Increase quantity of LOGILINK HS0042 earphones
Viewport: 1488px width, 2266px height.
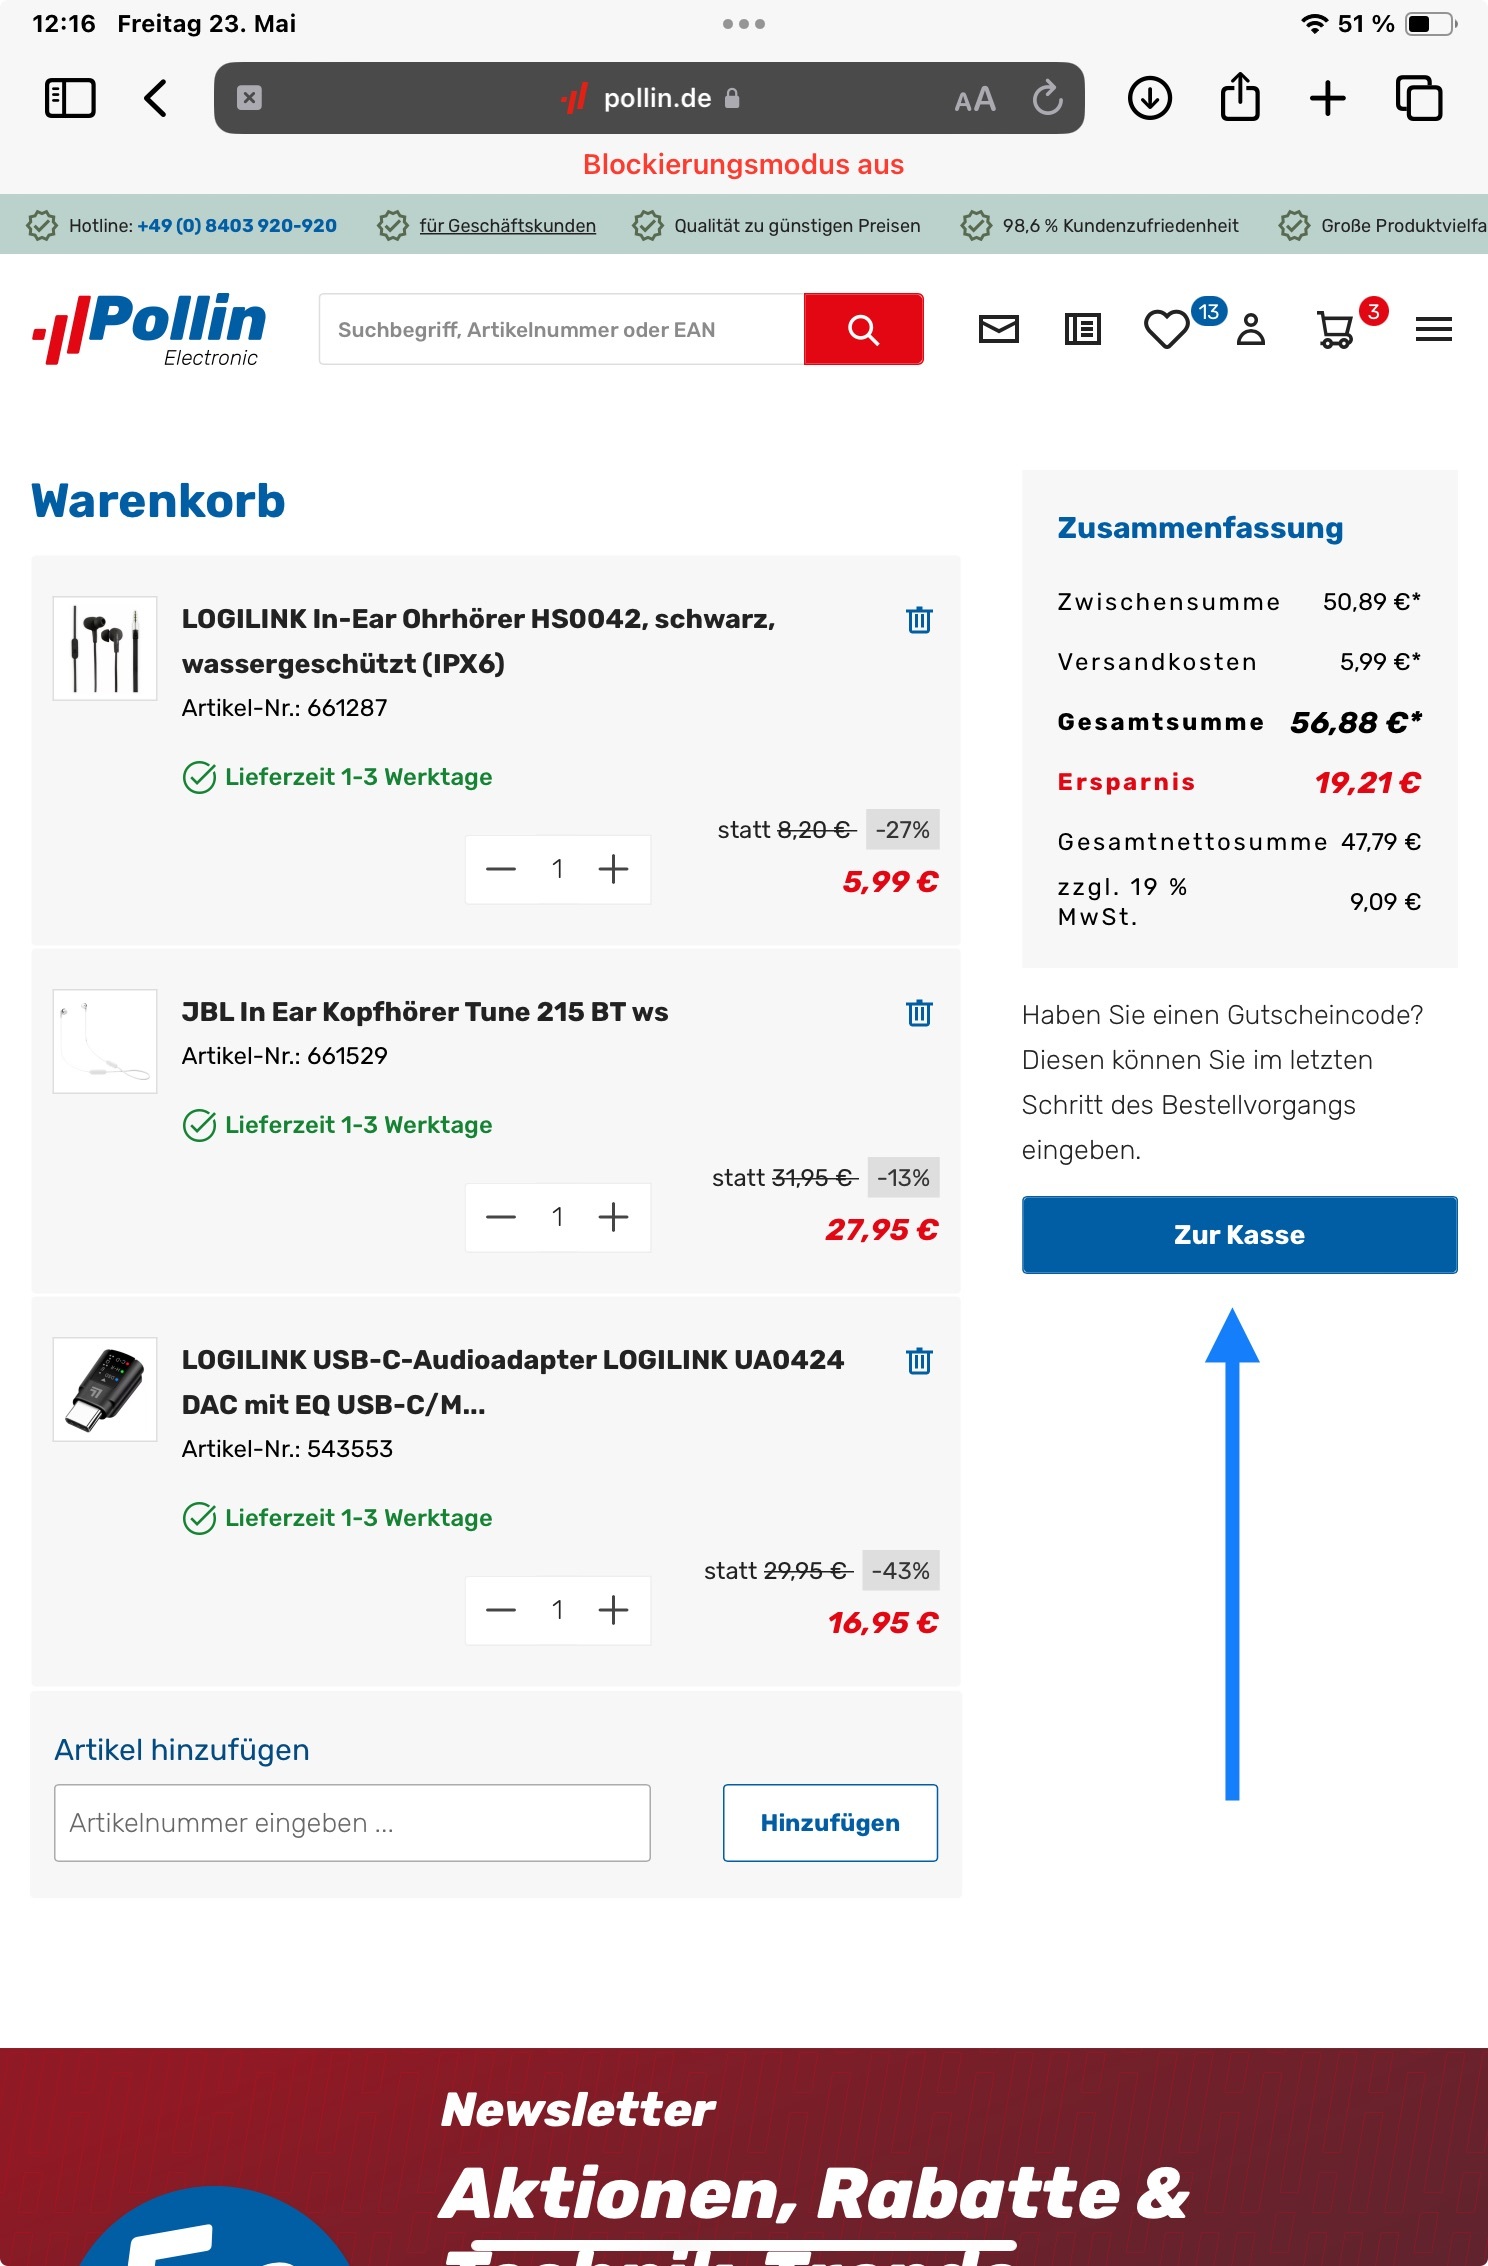coord(613,869)
